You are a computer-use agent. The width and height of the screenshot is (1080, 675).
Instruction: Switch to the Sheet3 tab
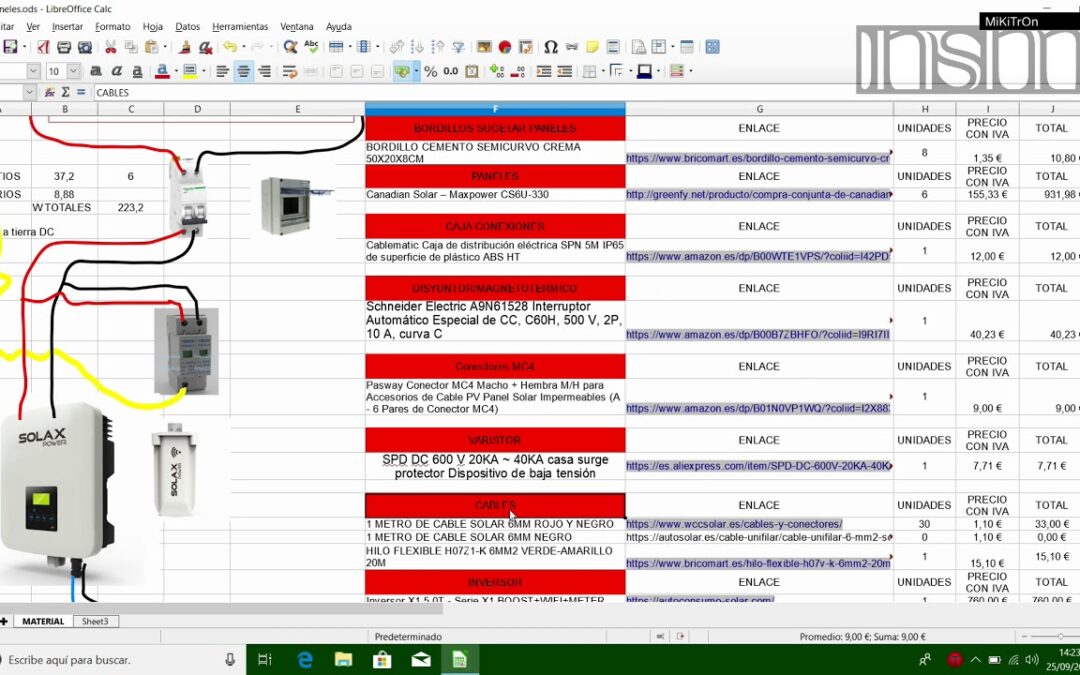[95, 621]
